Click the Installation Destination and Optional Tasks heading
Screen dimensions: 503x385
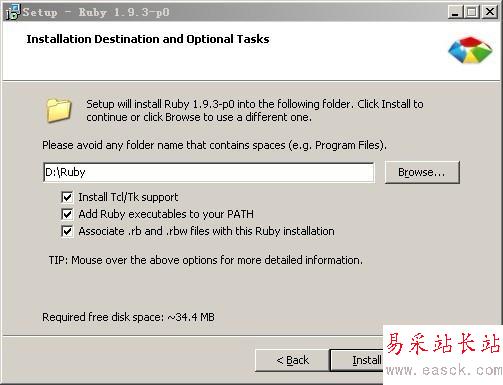click(148, 39)
